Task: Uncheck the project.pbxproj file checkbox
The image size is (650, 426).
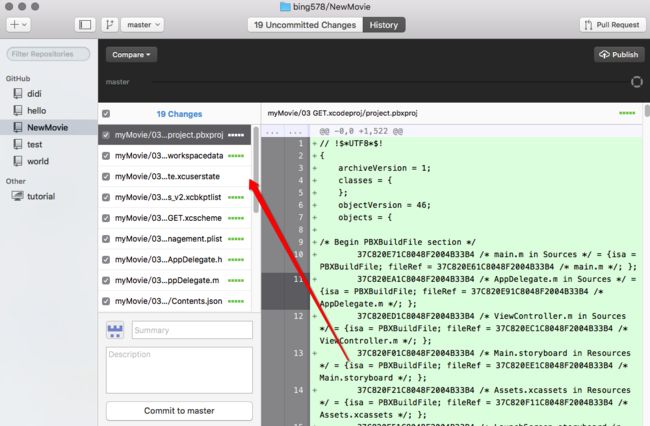Action: [106, 135]
